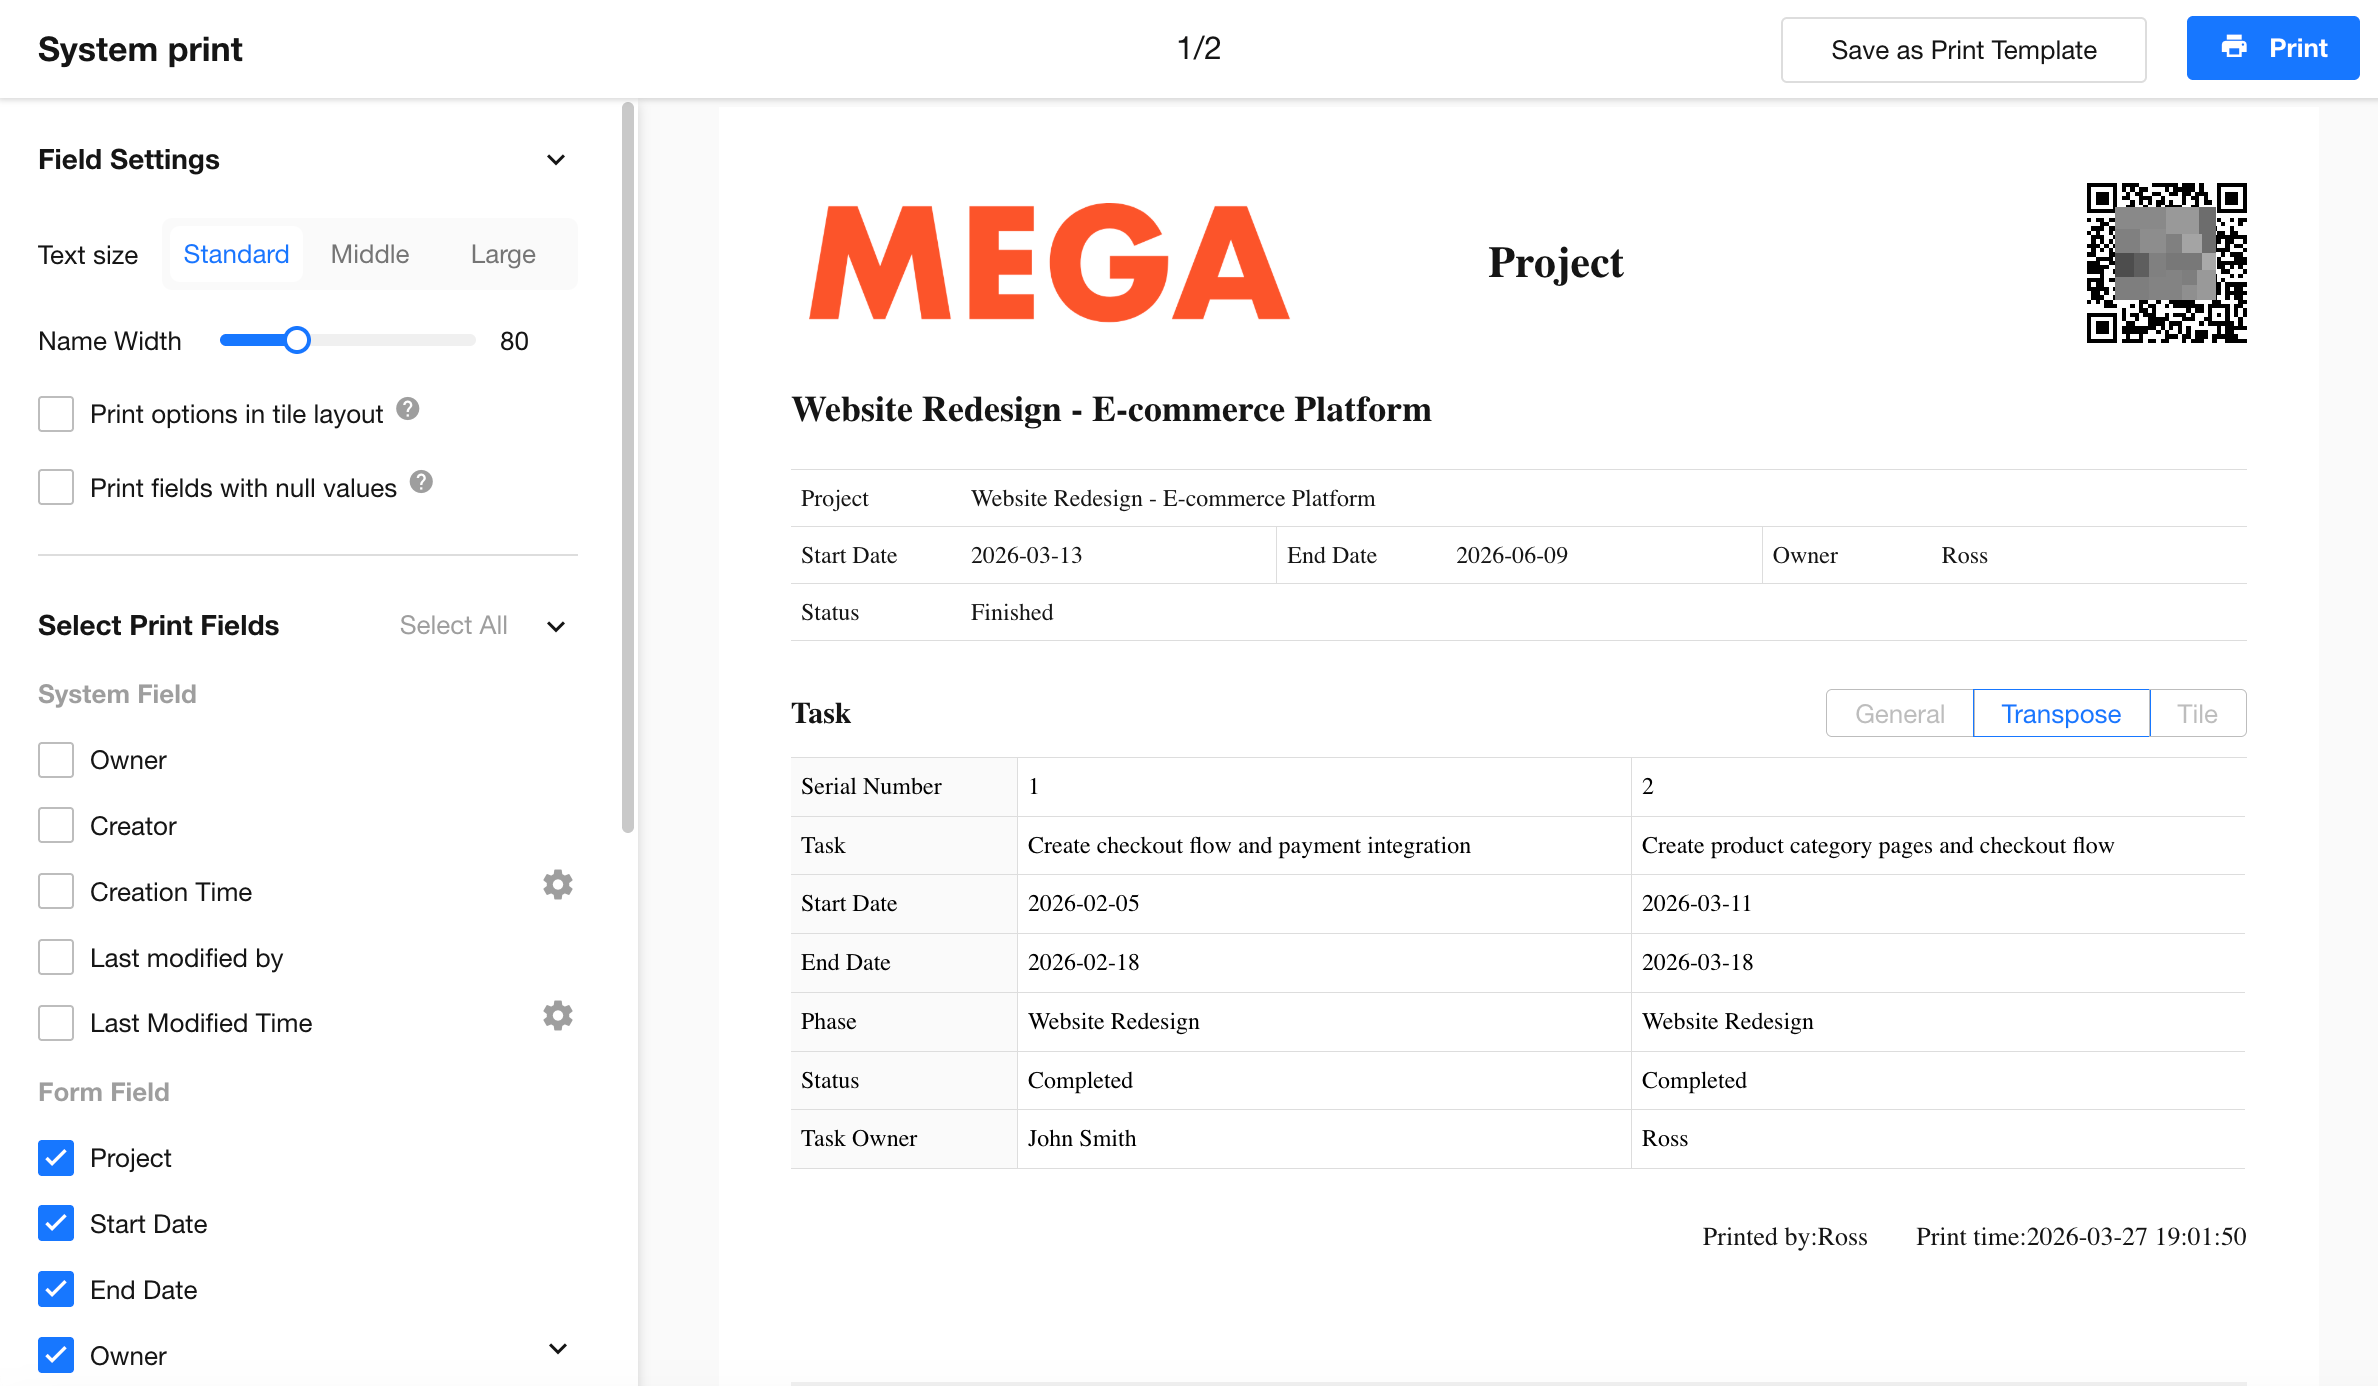Expand the Owner form field chevron
The height and width of the screenshot is (1386, 2378).
[x=558, y=1349]
